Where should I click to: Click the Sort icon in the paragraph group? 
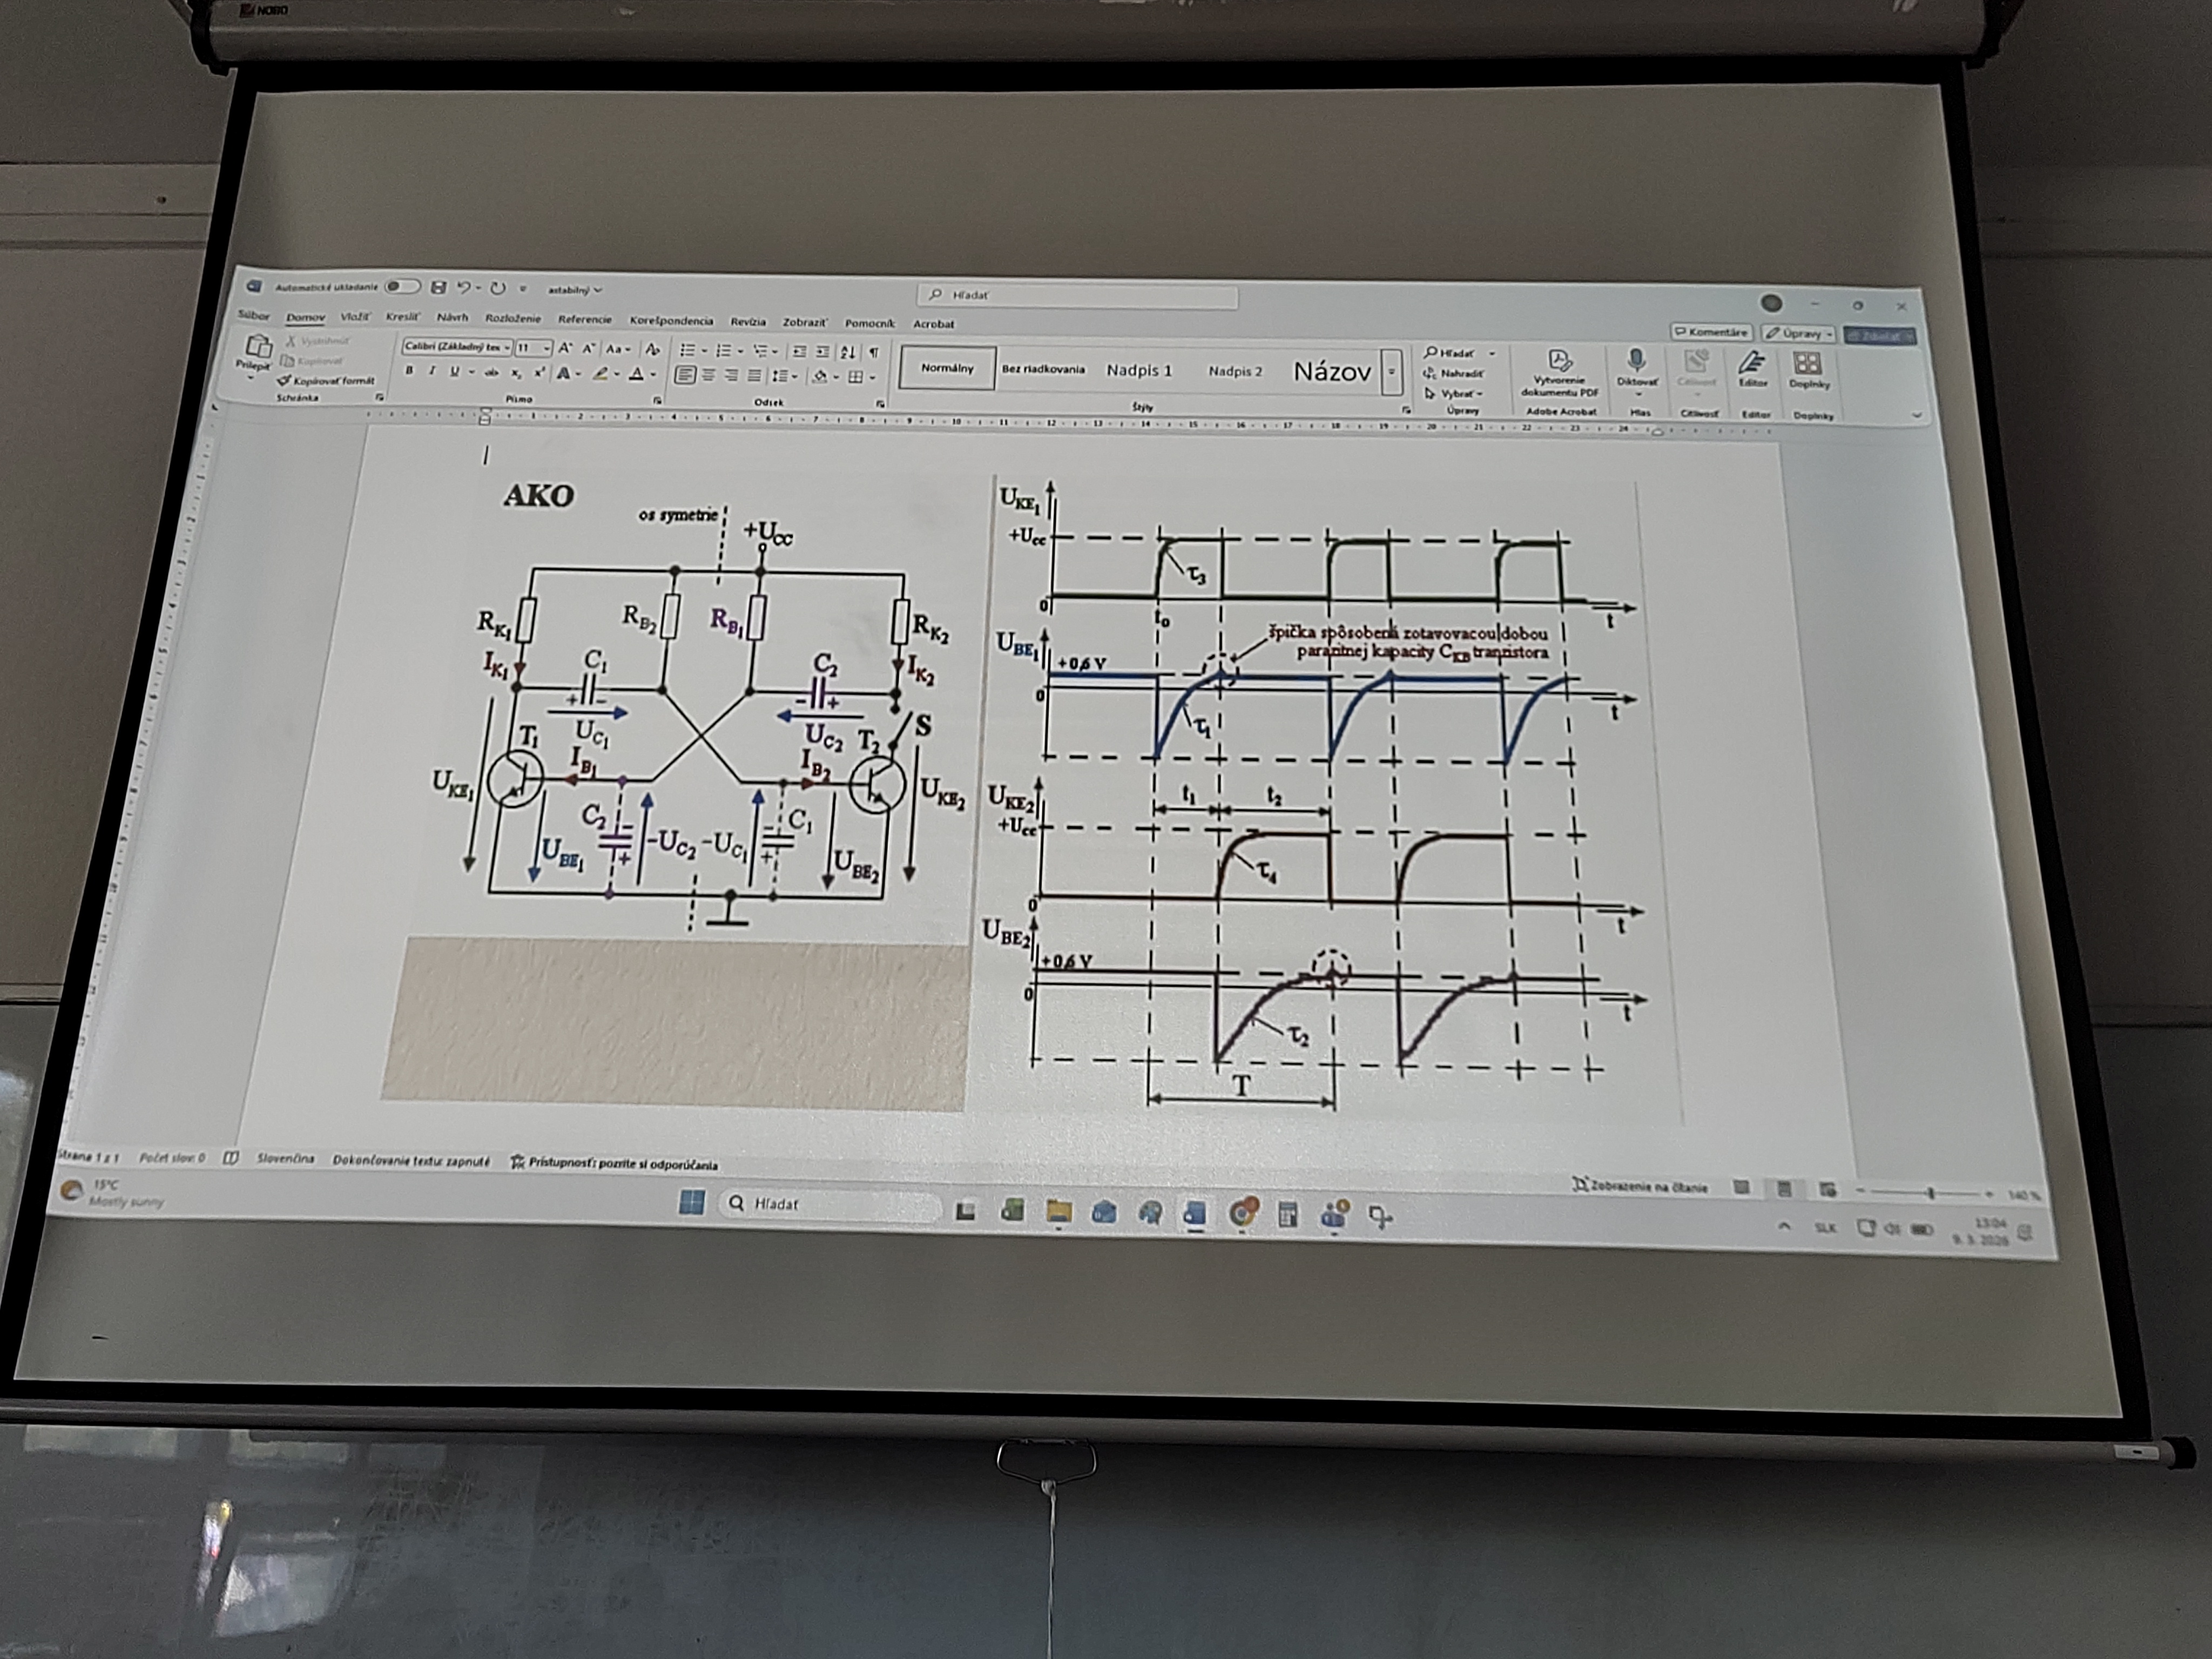pos(848,352)
